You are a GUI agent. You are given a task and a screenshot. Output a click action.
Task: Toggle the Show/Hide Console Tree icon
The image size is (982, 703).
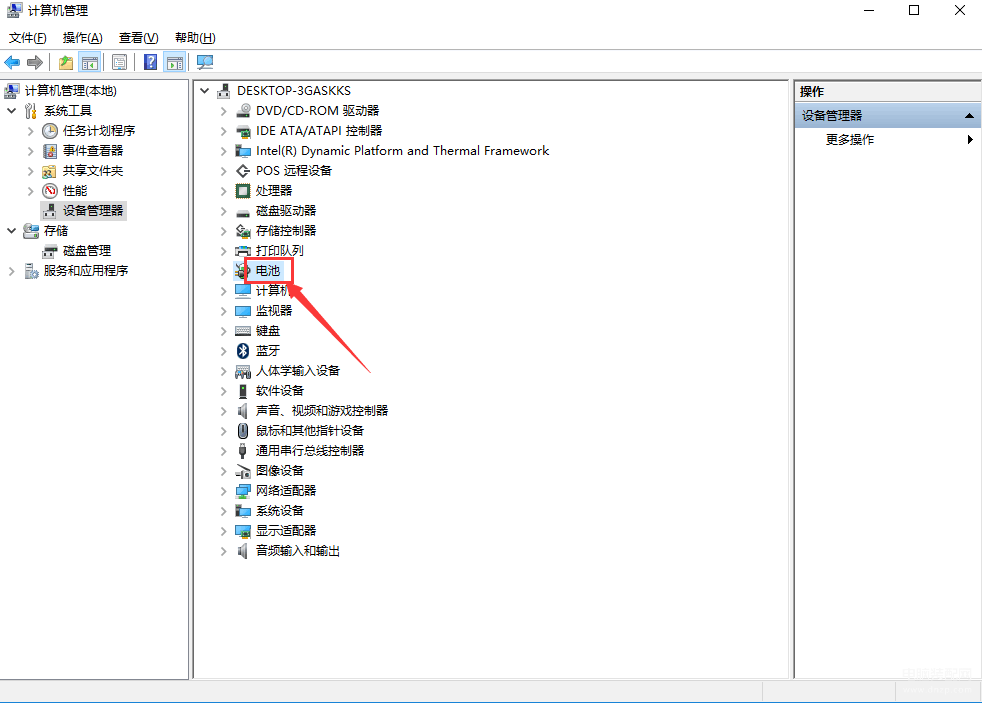tap(90, 62)
